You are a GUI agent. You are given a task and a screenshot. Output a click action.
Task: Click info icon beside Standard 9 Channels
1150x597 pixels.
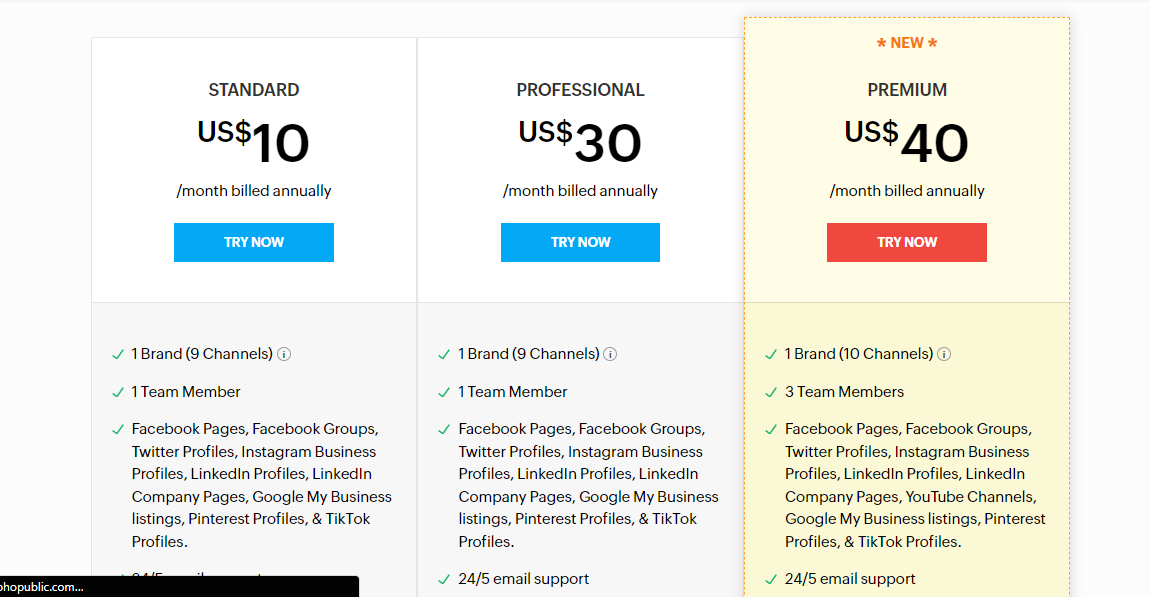(284, 354)
